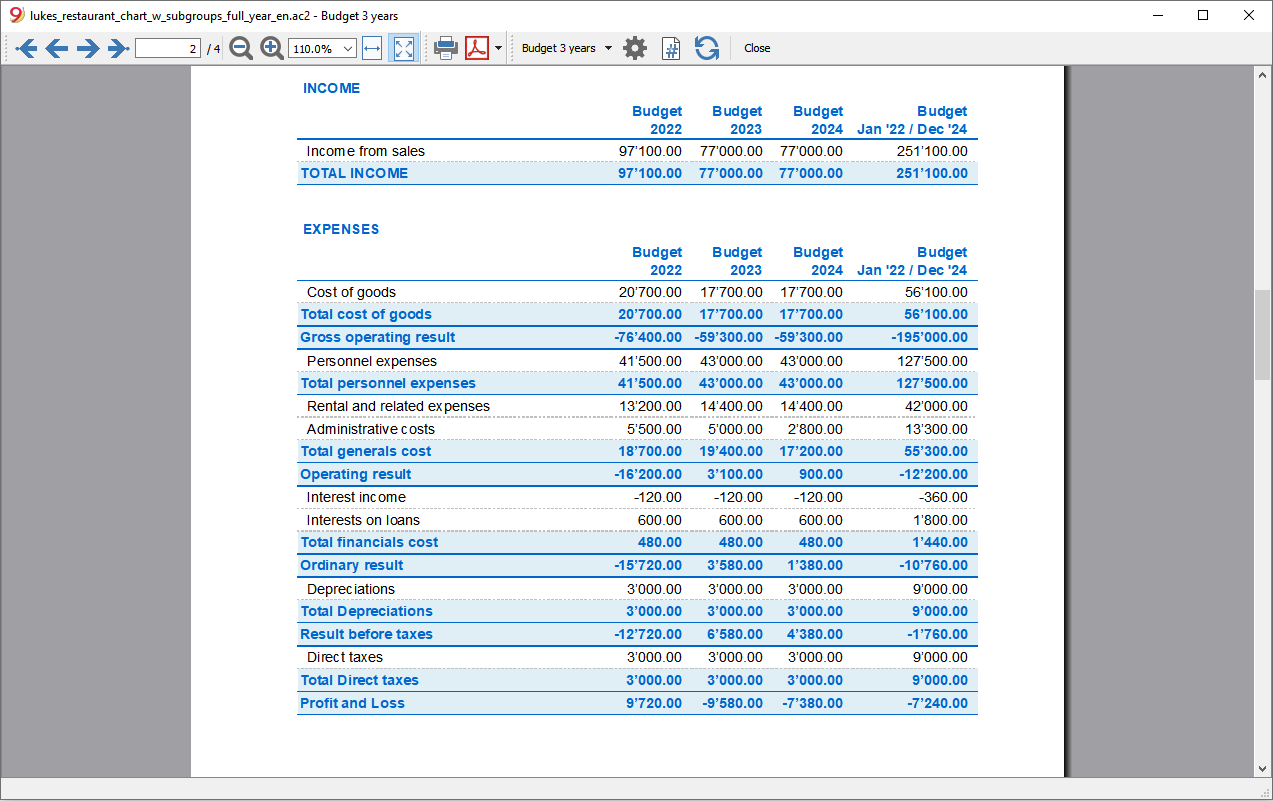Click the 251'100.00 total in the TOTAL INCOME row
The width and height of the screenshot is (1273, 801).
tap(932, 173)
